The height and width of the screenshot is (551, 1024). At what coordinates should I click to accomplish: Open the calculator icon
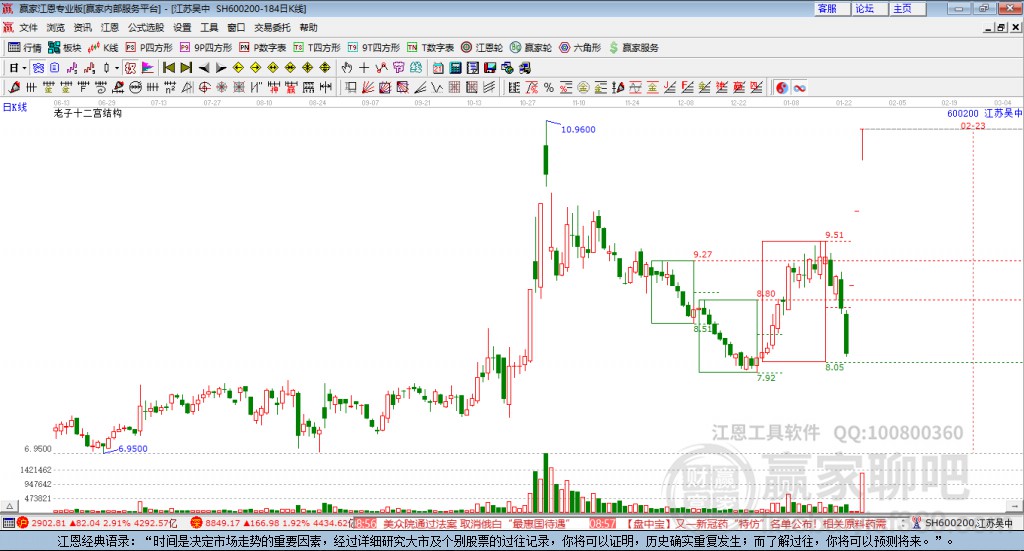(x=455, y=68)
